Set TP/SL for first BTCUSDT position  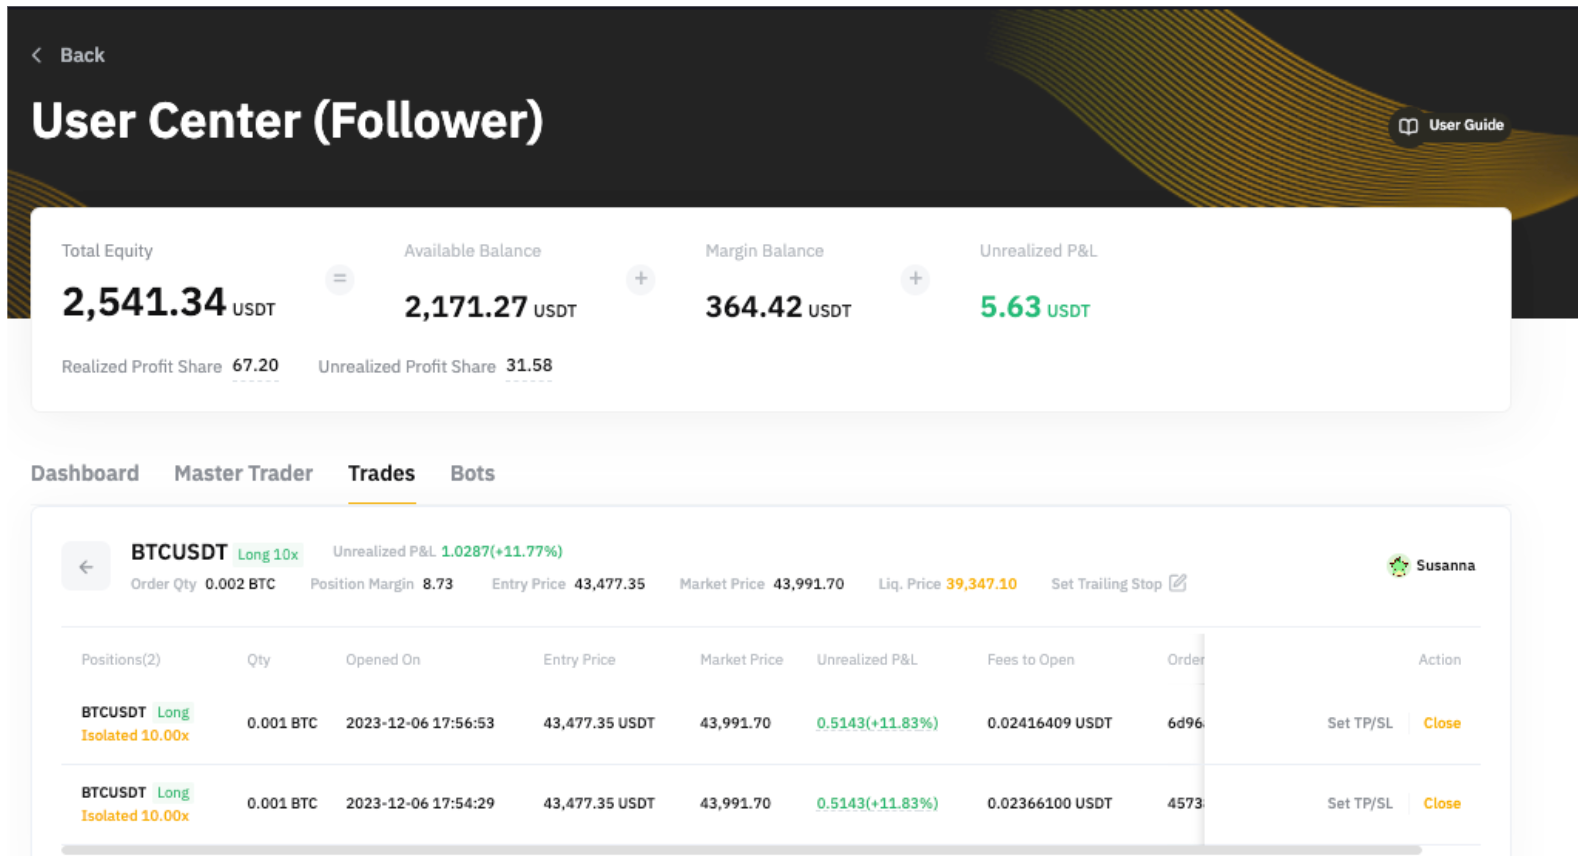pyautogui.click(x=1359, y=723)
